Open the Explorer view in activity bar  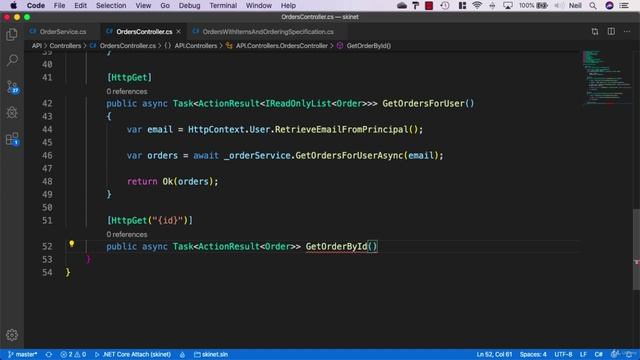pos(12,35)
